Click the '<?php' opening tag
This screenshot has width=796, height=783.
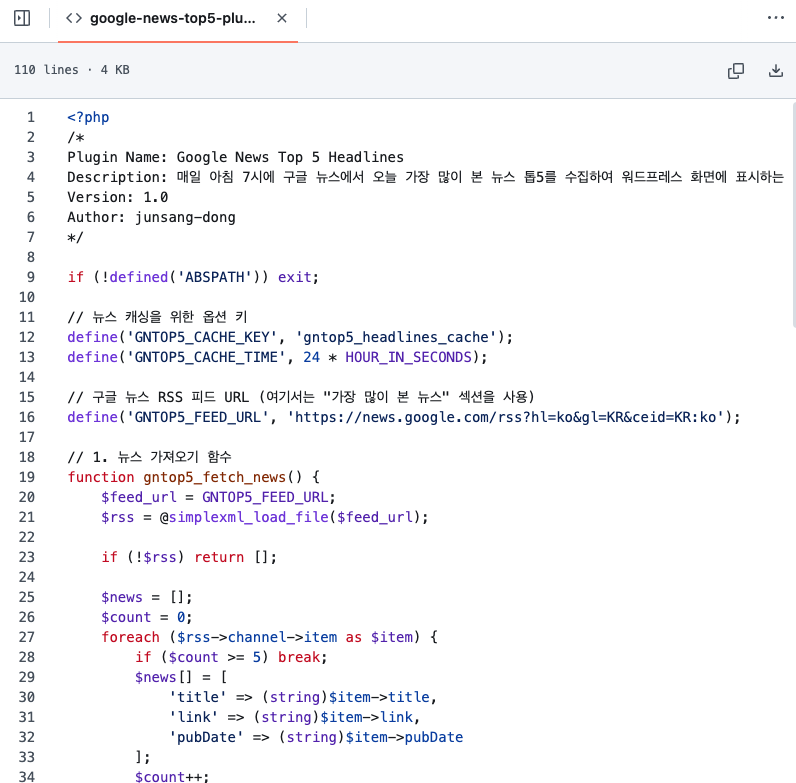coord(88,117)
